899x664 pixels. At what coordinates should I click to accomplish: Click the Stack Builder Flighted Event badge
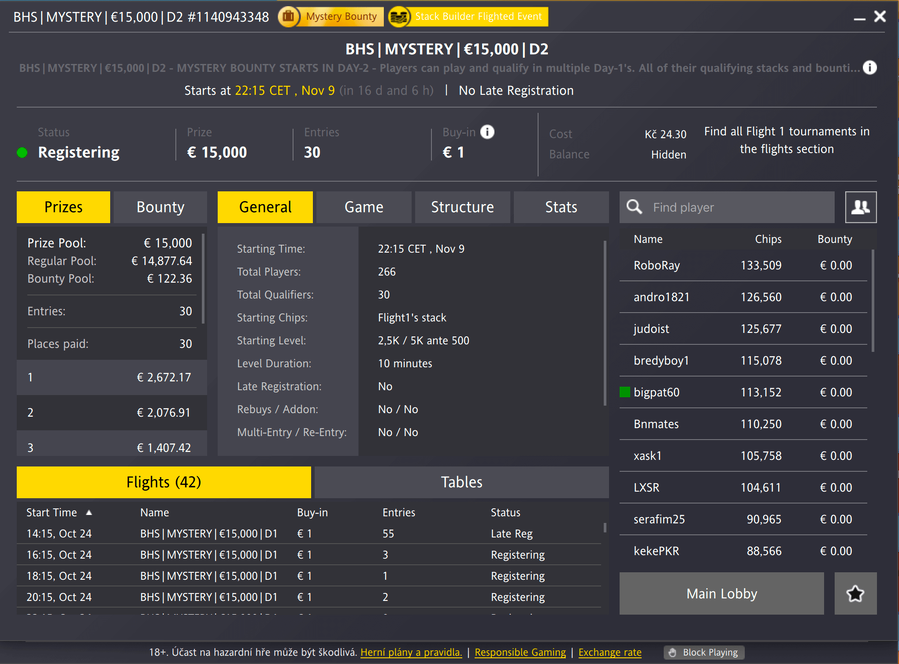coord(399,17)
